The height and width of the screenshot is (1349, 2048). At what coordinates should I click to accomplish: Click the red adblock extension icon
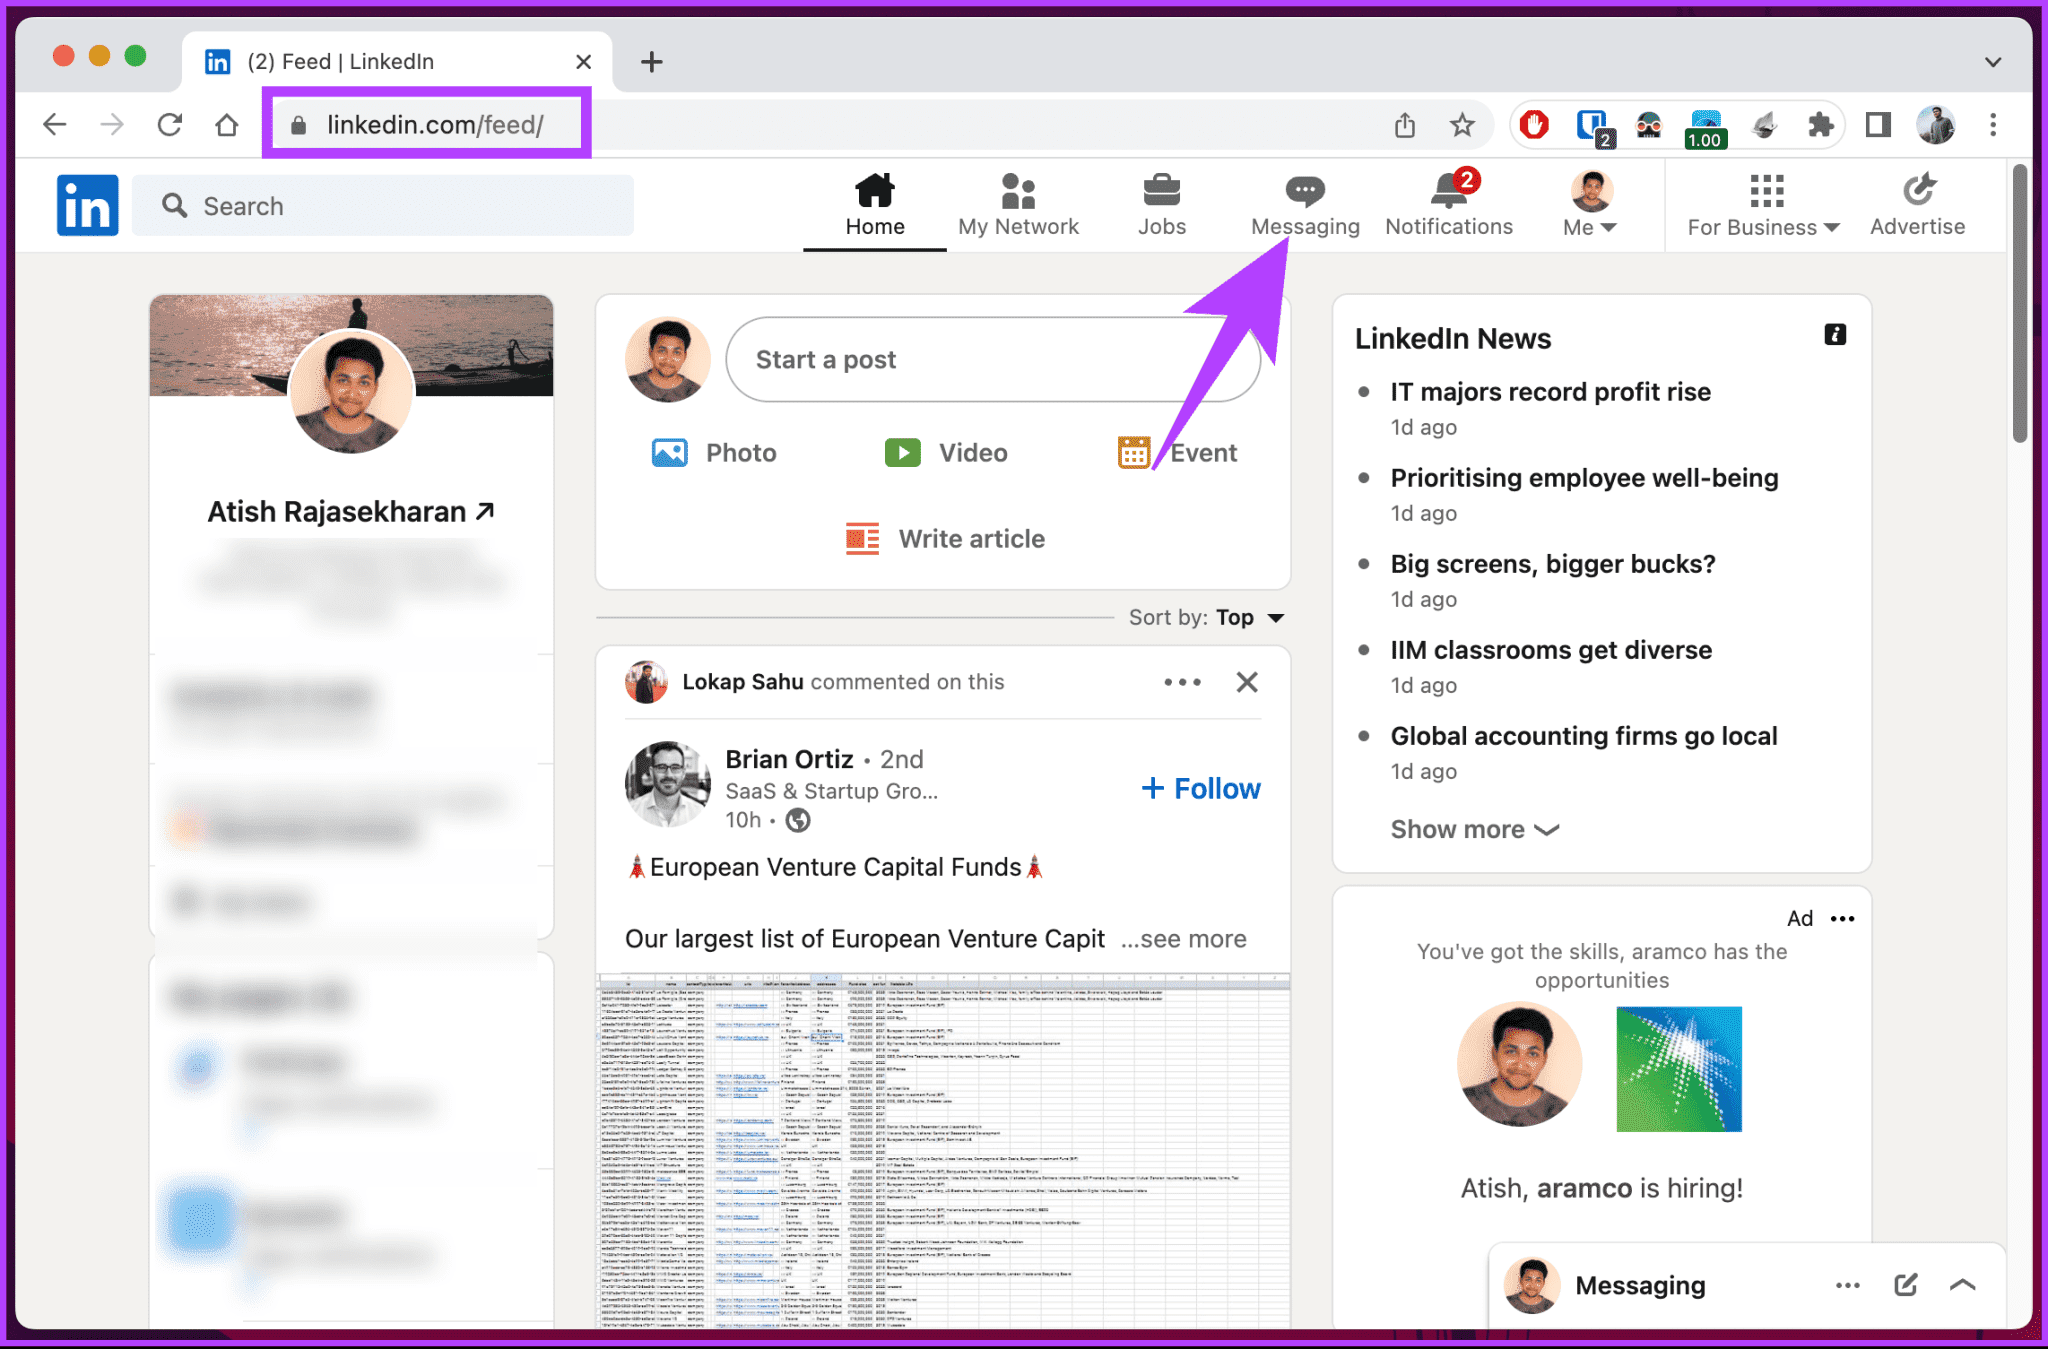click(x=1534, y=125)
